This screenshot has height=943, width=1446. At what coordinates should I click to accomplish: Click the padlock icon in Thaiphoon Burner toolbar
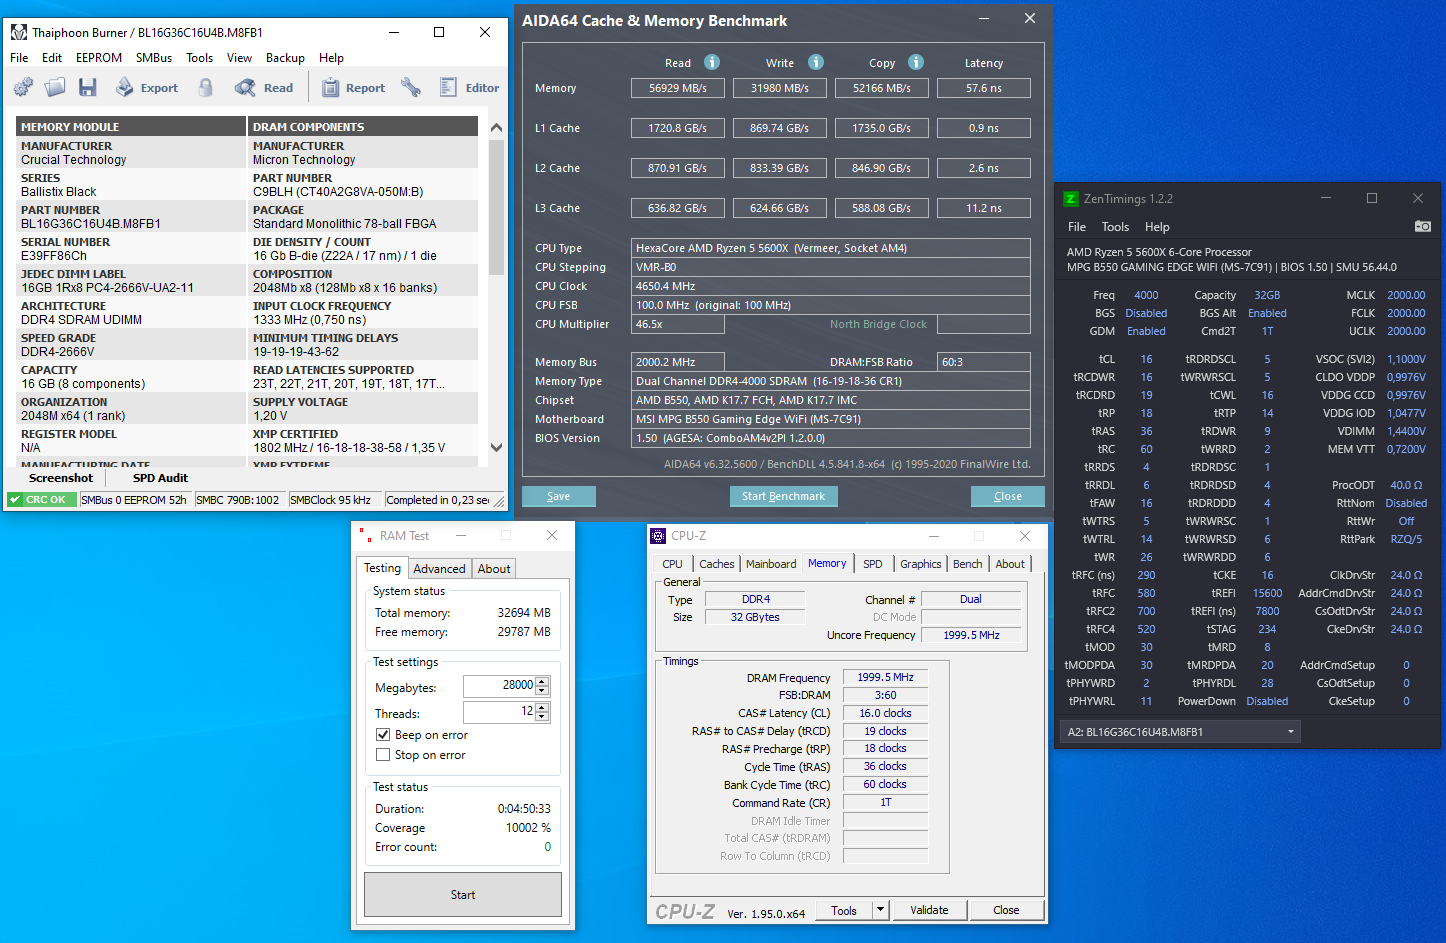(x=206, y=88)
